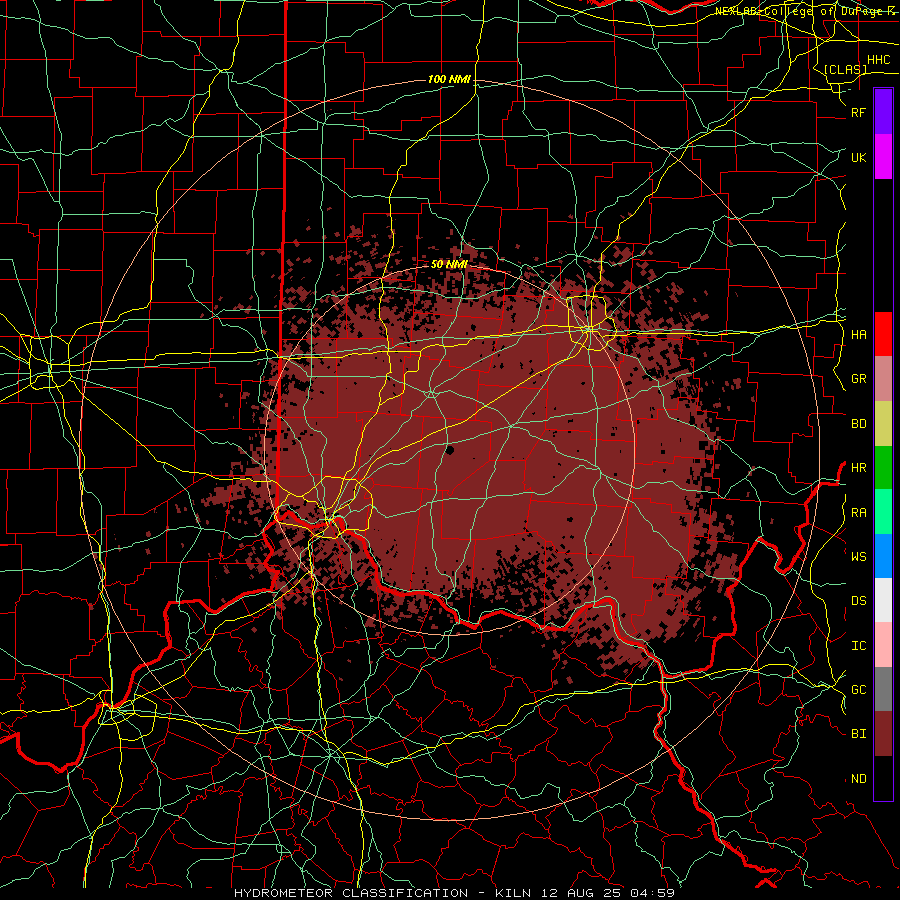Click the ND legend label
Image resolution: width=900 pixels, height=900 pixels.
click(x=858, y=779)
